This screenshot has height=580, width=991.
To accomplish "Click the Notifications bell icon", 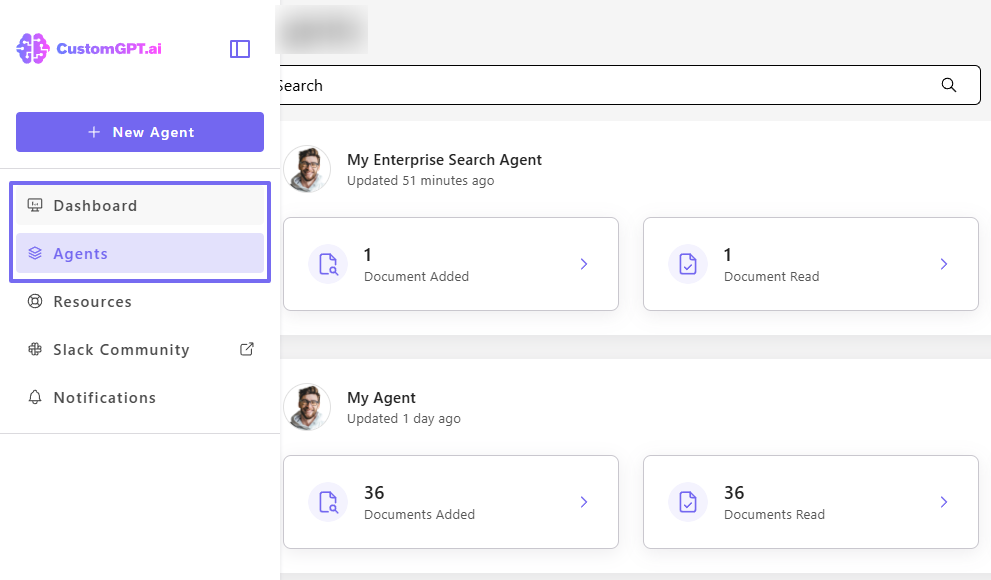I will 34,397.
